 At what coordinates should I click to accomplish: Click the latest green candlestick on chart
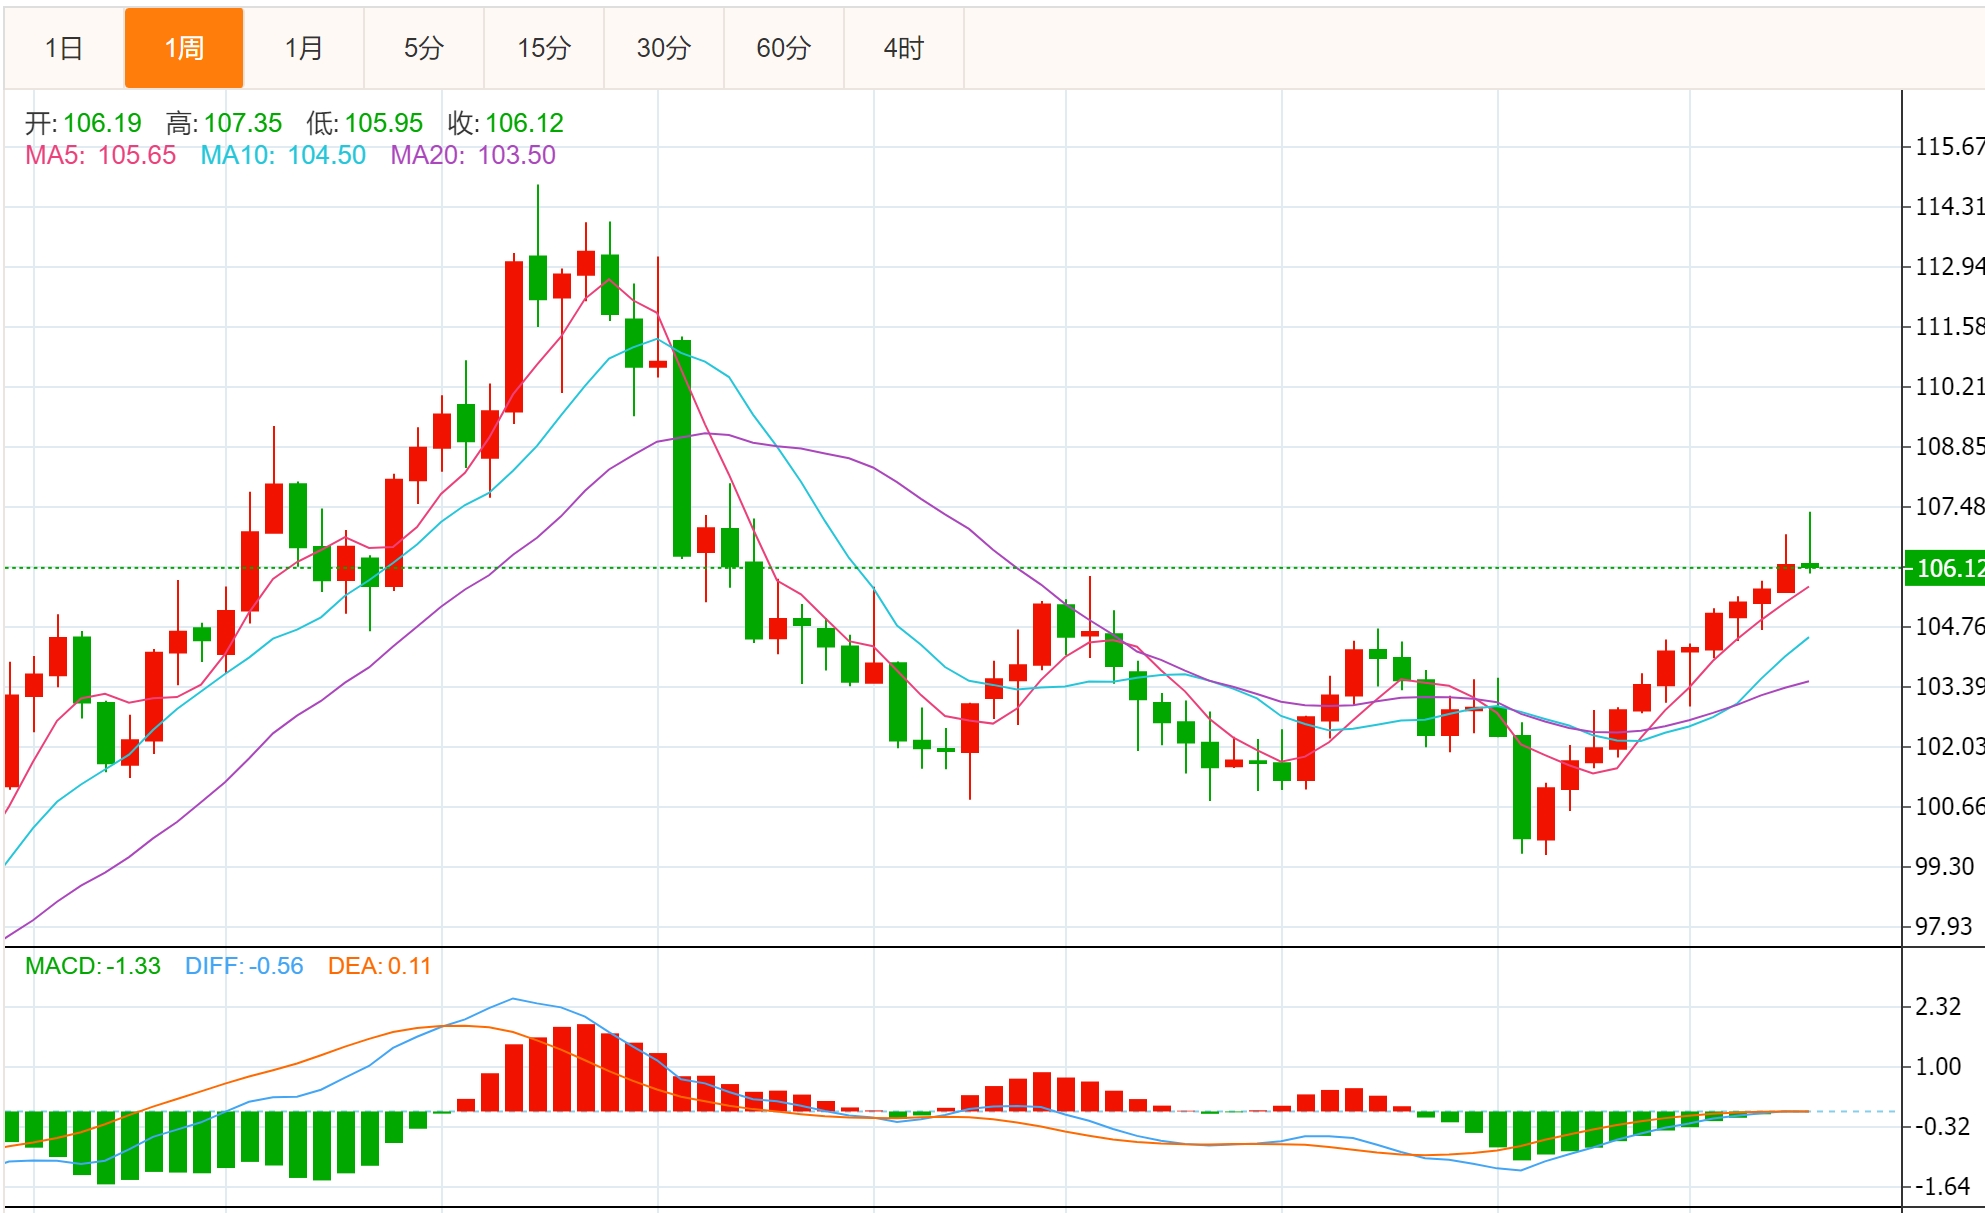(x=1809, y=566)
